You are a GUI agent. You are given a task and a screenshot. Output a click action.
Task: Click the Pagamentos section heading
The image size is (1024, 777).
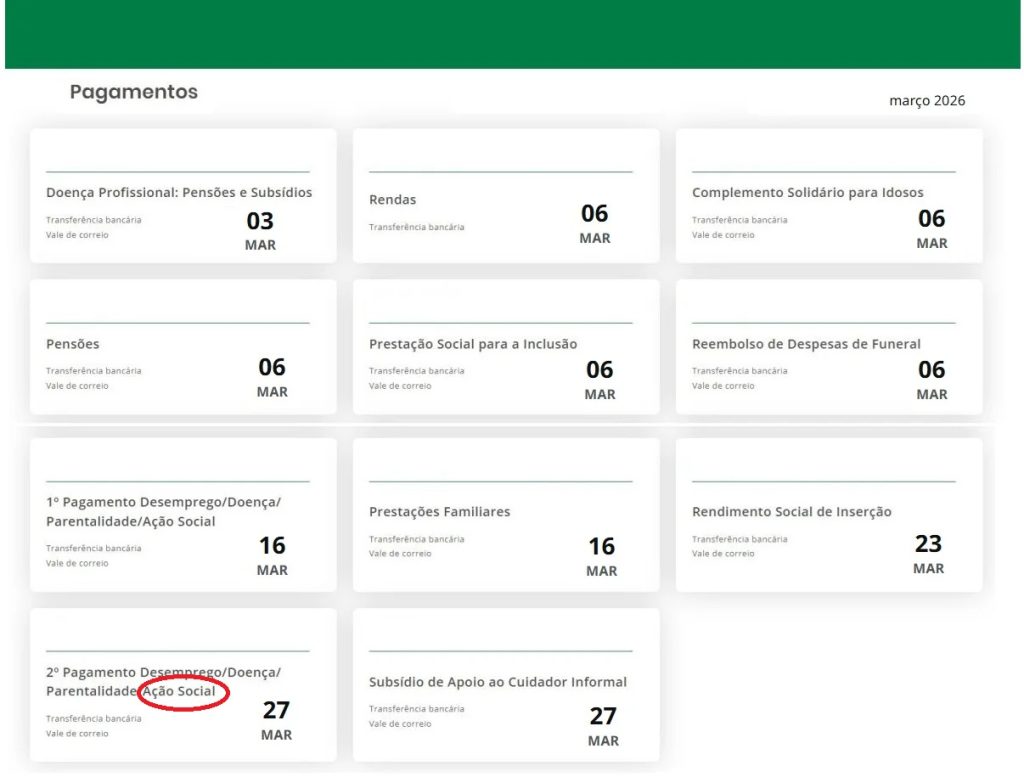134,92
